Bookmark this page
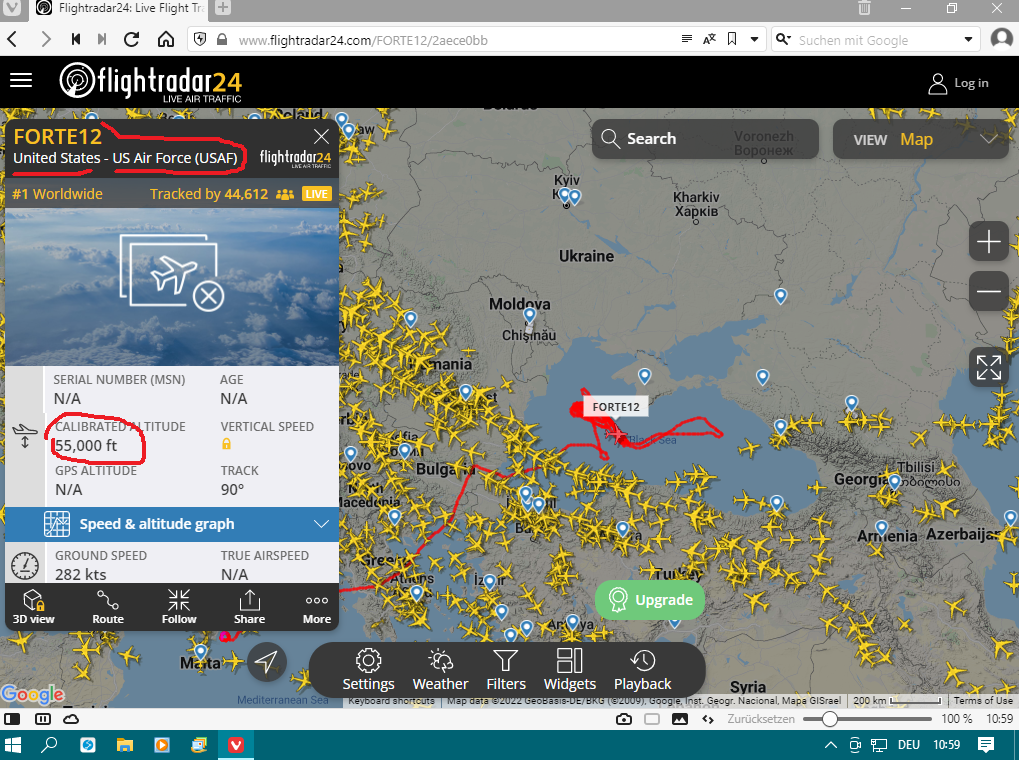This screenshot has height=768, width=1024. (732, 39)
